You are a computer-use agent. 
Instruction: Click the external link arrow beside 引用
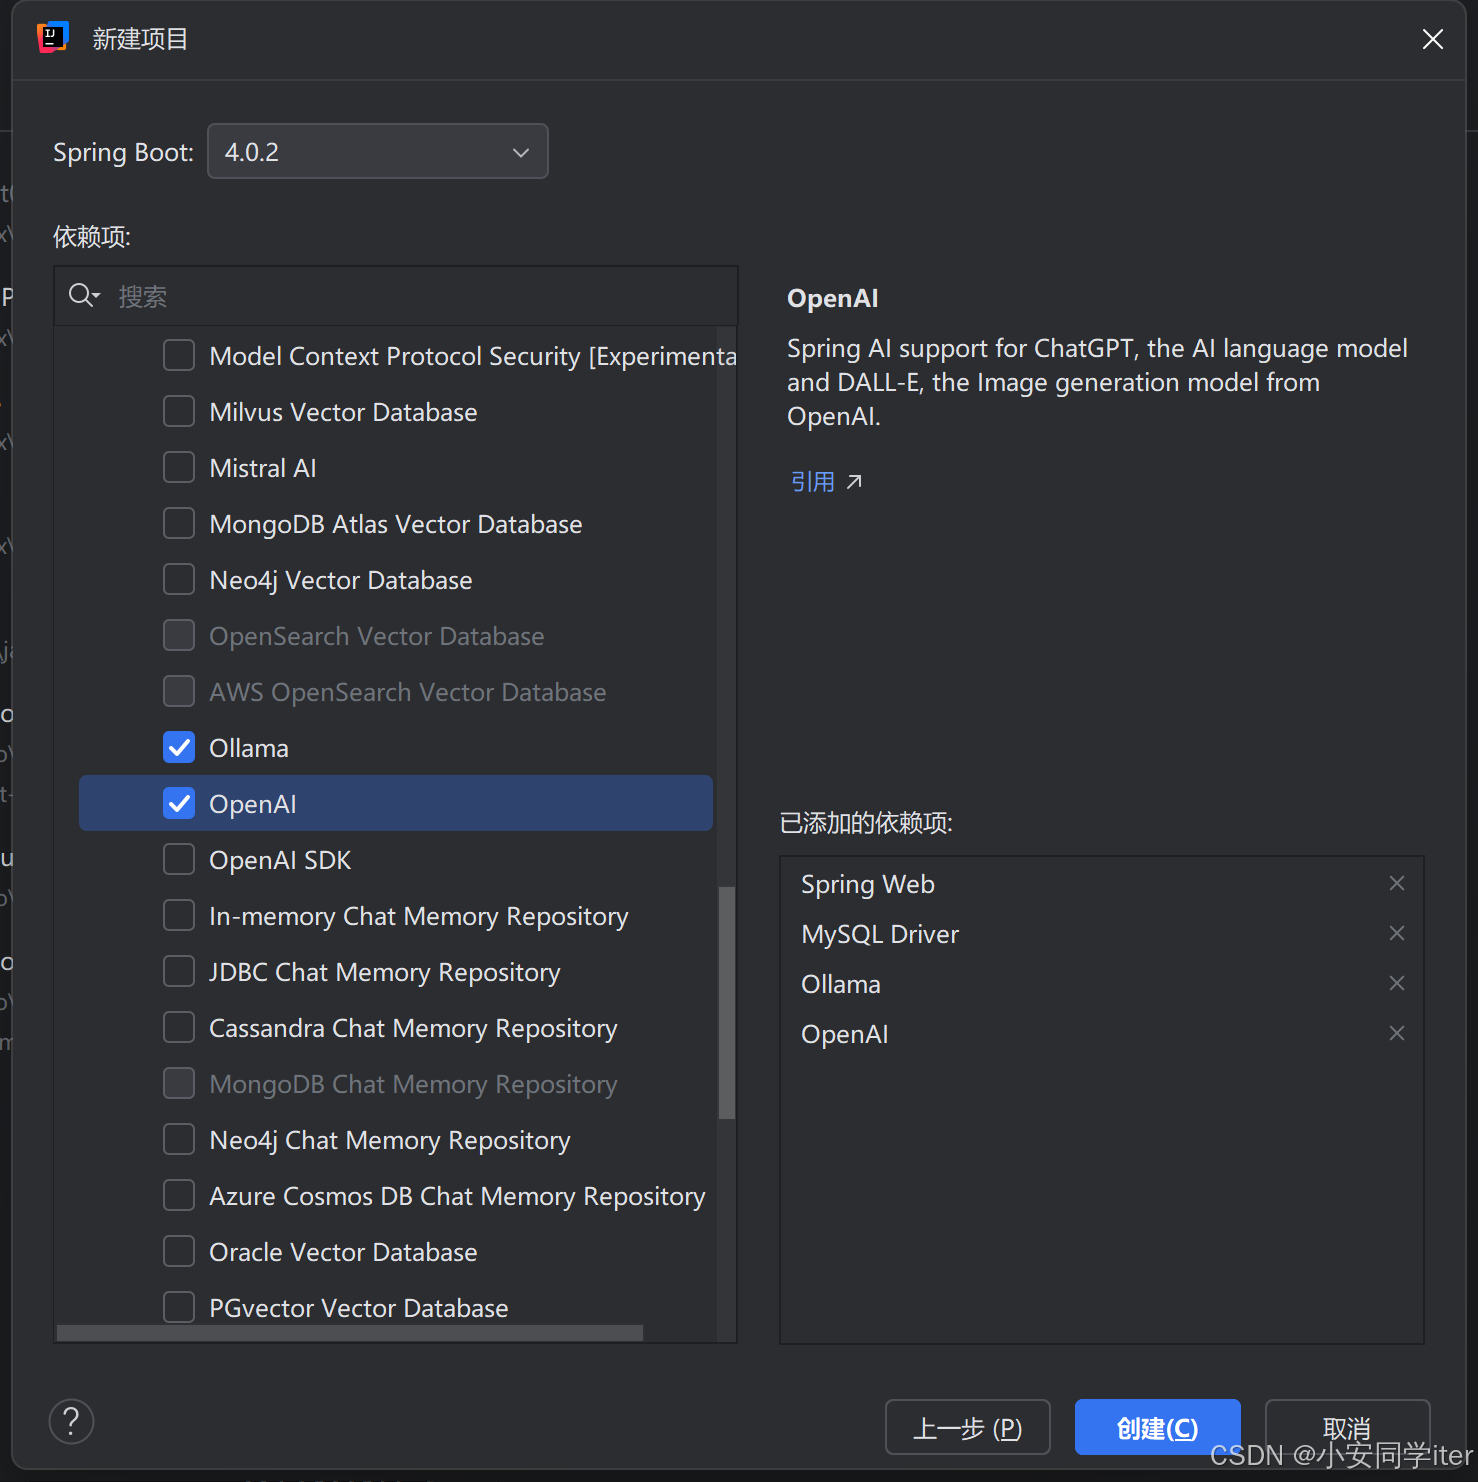coord(854,482)
